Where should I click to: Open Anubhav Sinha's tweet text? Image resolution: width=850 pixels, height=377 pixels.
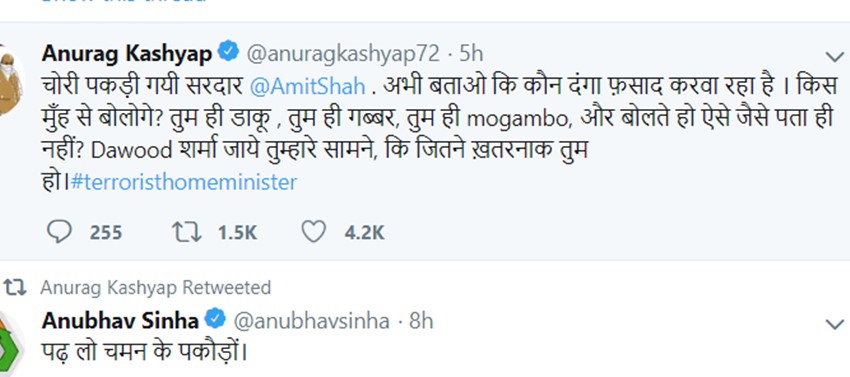pyautogui.click(x=145, y=353)
